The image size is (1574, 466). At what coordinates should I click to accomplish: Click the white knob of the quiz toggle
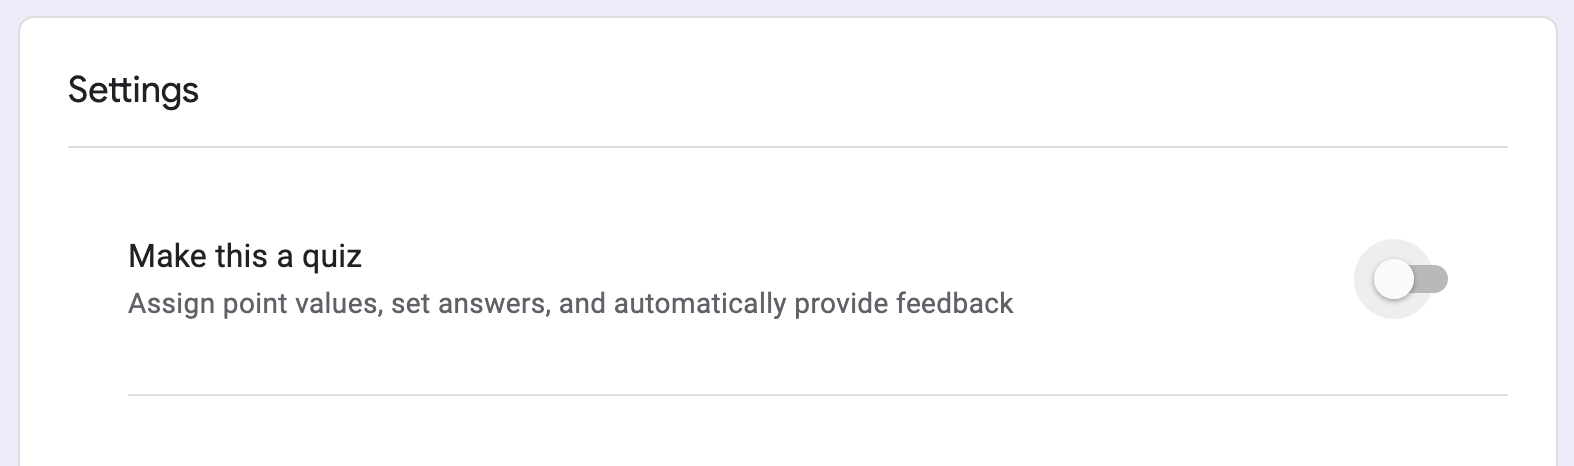(x=1393, y=280)
